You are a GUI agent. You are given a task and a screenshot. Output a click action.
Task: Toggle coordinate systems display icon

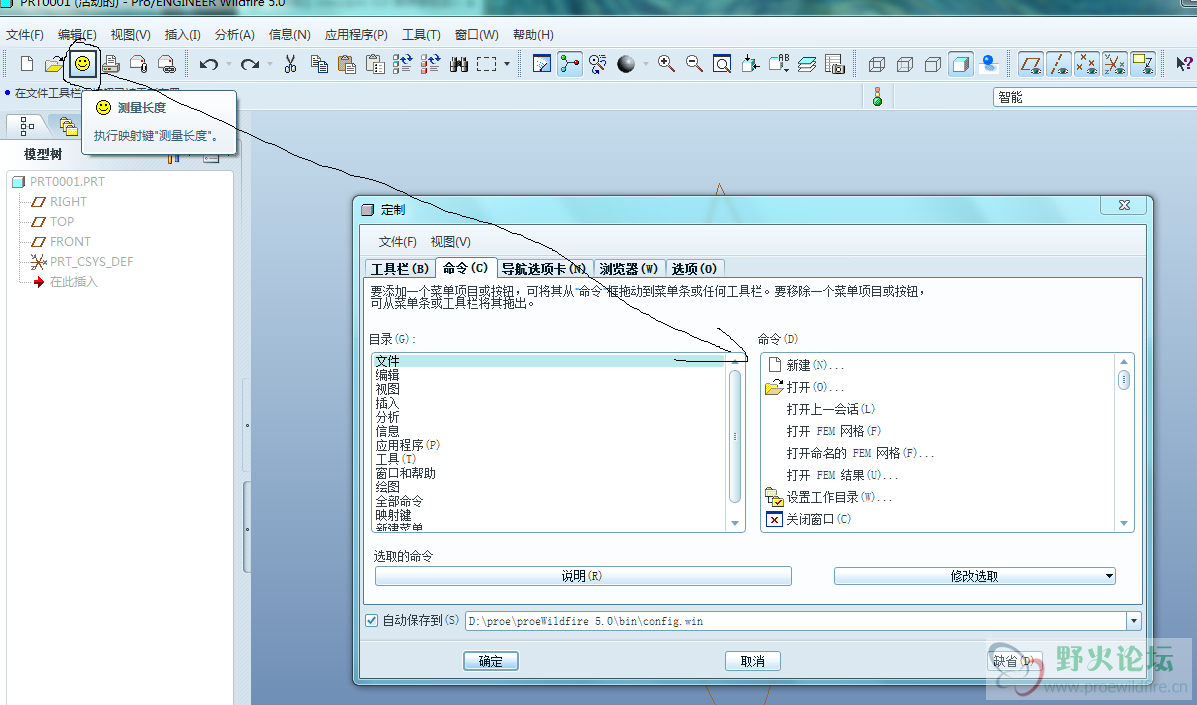[1115, 64]
